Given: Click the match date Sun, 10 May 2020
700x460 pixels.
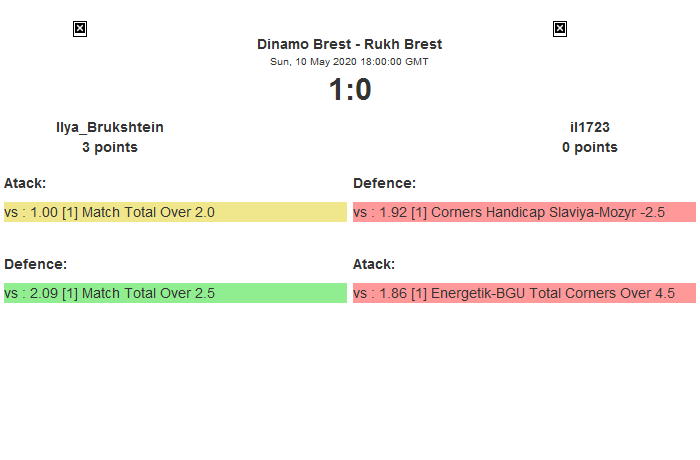Looking at the screenshot, I should click(x=316, y=61).
